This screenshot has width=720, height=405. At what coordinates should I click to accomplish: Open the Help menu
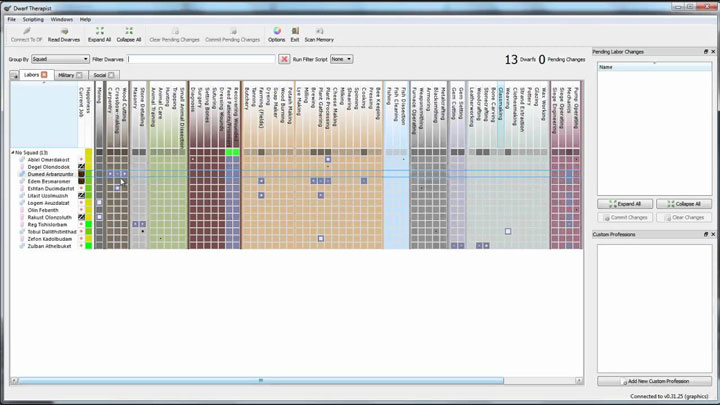[x=85, y=20]
